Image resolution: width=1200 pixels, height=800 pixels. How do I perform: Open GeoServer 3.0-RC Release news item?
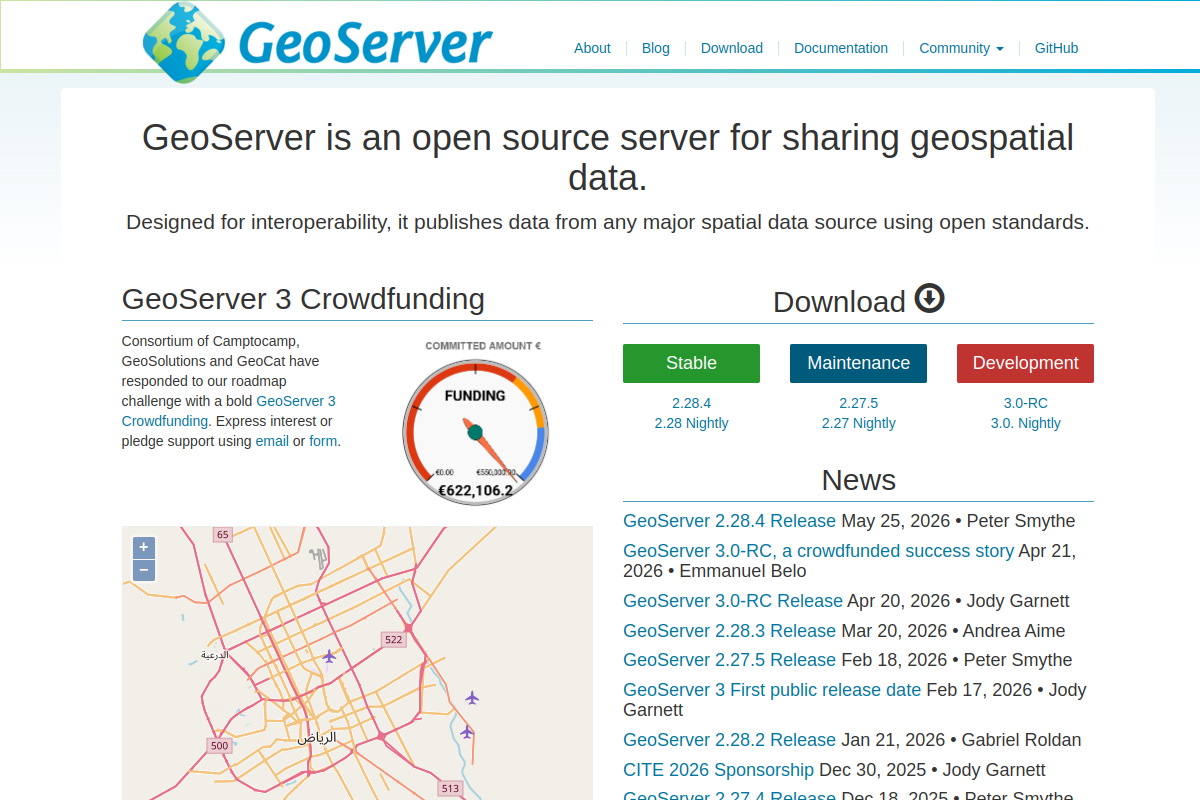733,601
